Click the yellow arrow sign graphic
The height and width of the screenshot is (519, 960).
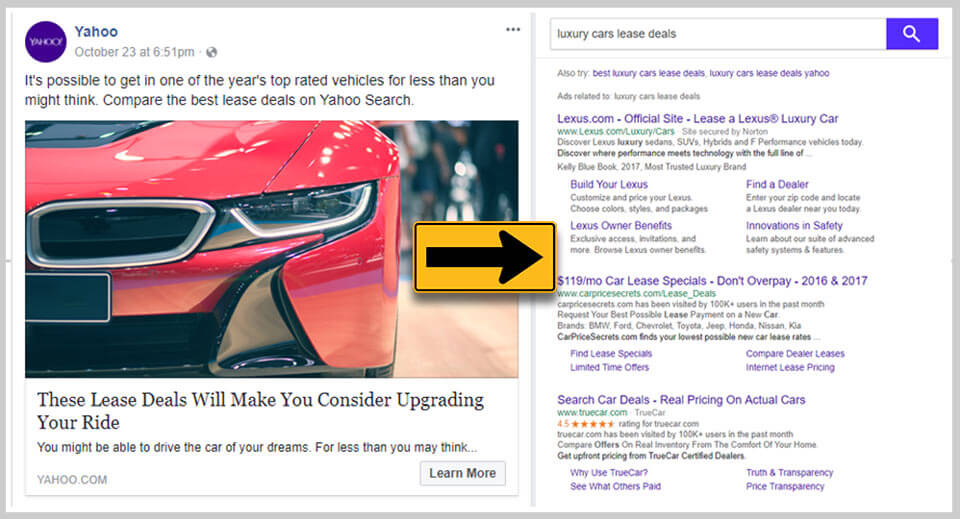click(x=485, y=257)
